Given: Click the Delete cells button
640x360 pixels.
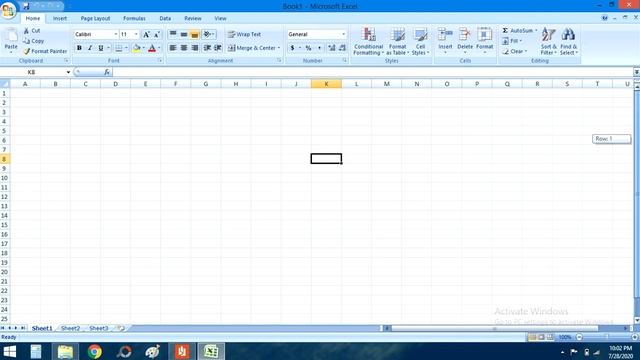Looking at the screenshot, I should pos(464,40).
